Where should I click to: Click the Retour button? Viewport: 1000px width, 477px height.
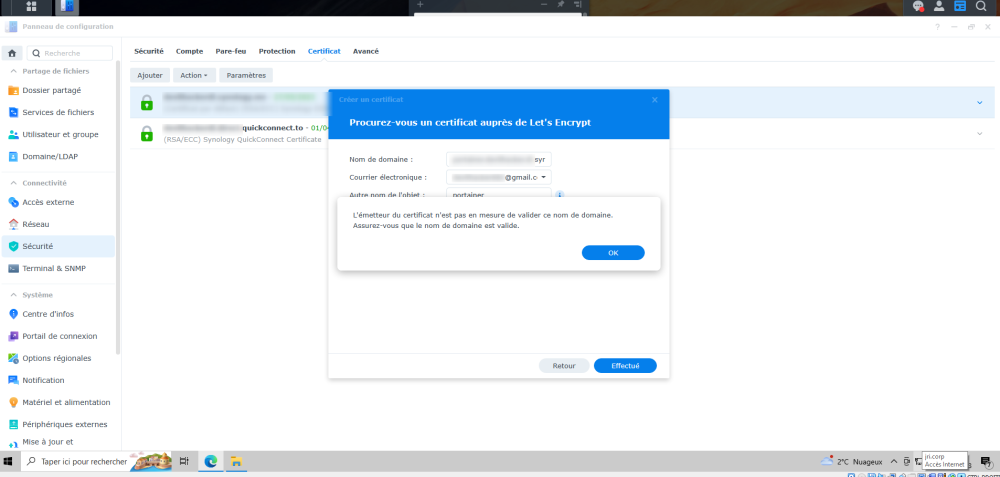(564, 366)
